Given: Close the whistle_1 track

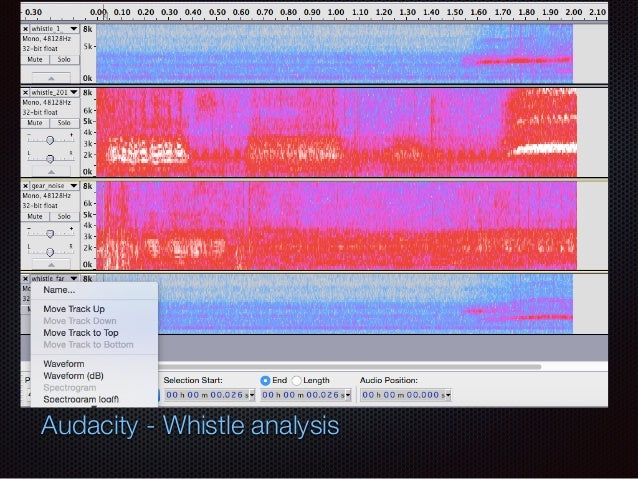Looking at the screenshot, I should coord(25,29).
